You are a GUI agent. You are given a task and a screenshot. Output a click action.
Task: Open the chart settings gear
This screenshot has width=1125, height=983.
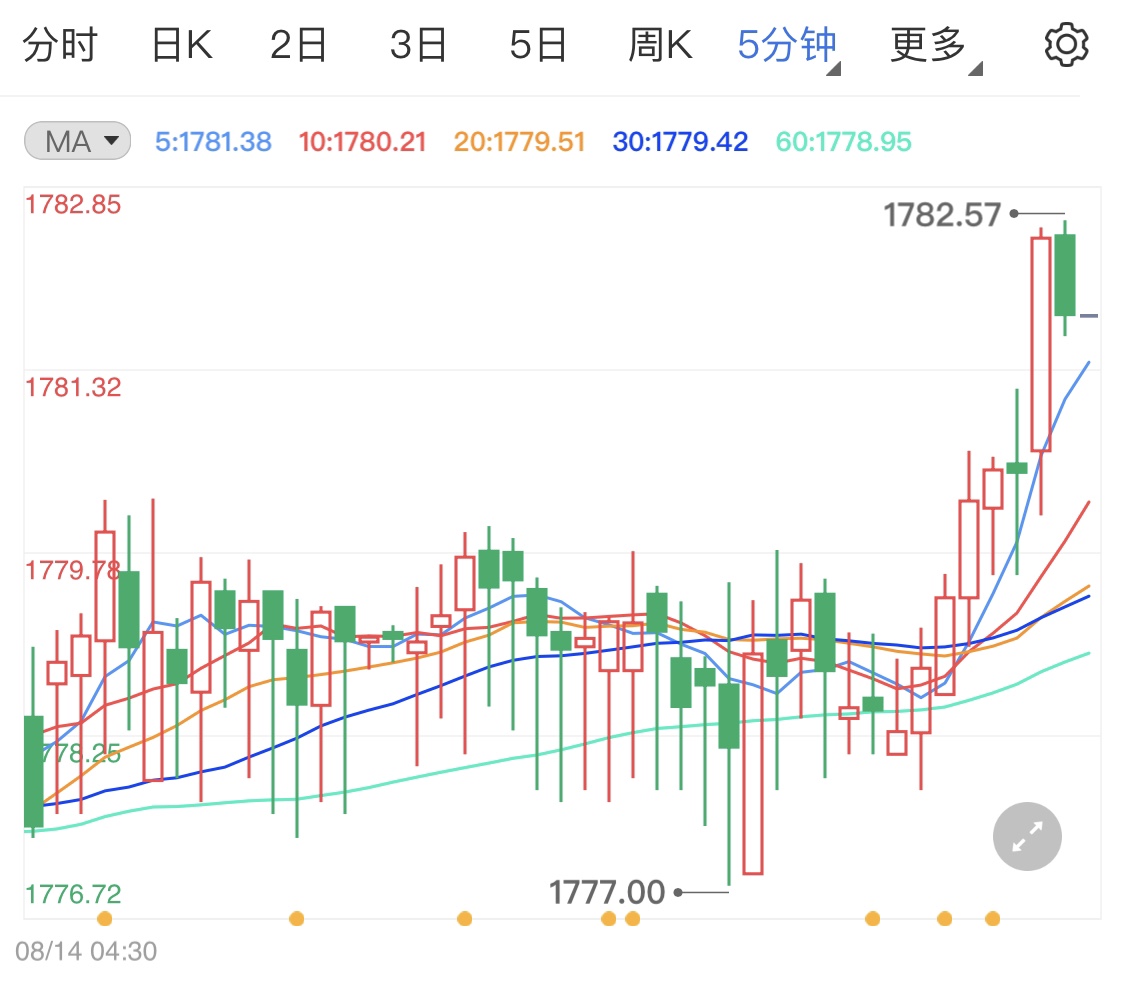[1066, 44]
